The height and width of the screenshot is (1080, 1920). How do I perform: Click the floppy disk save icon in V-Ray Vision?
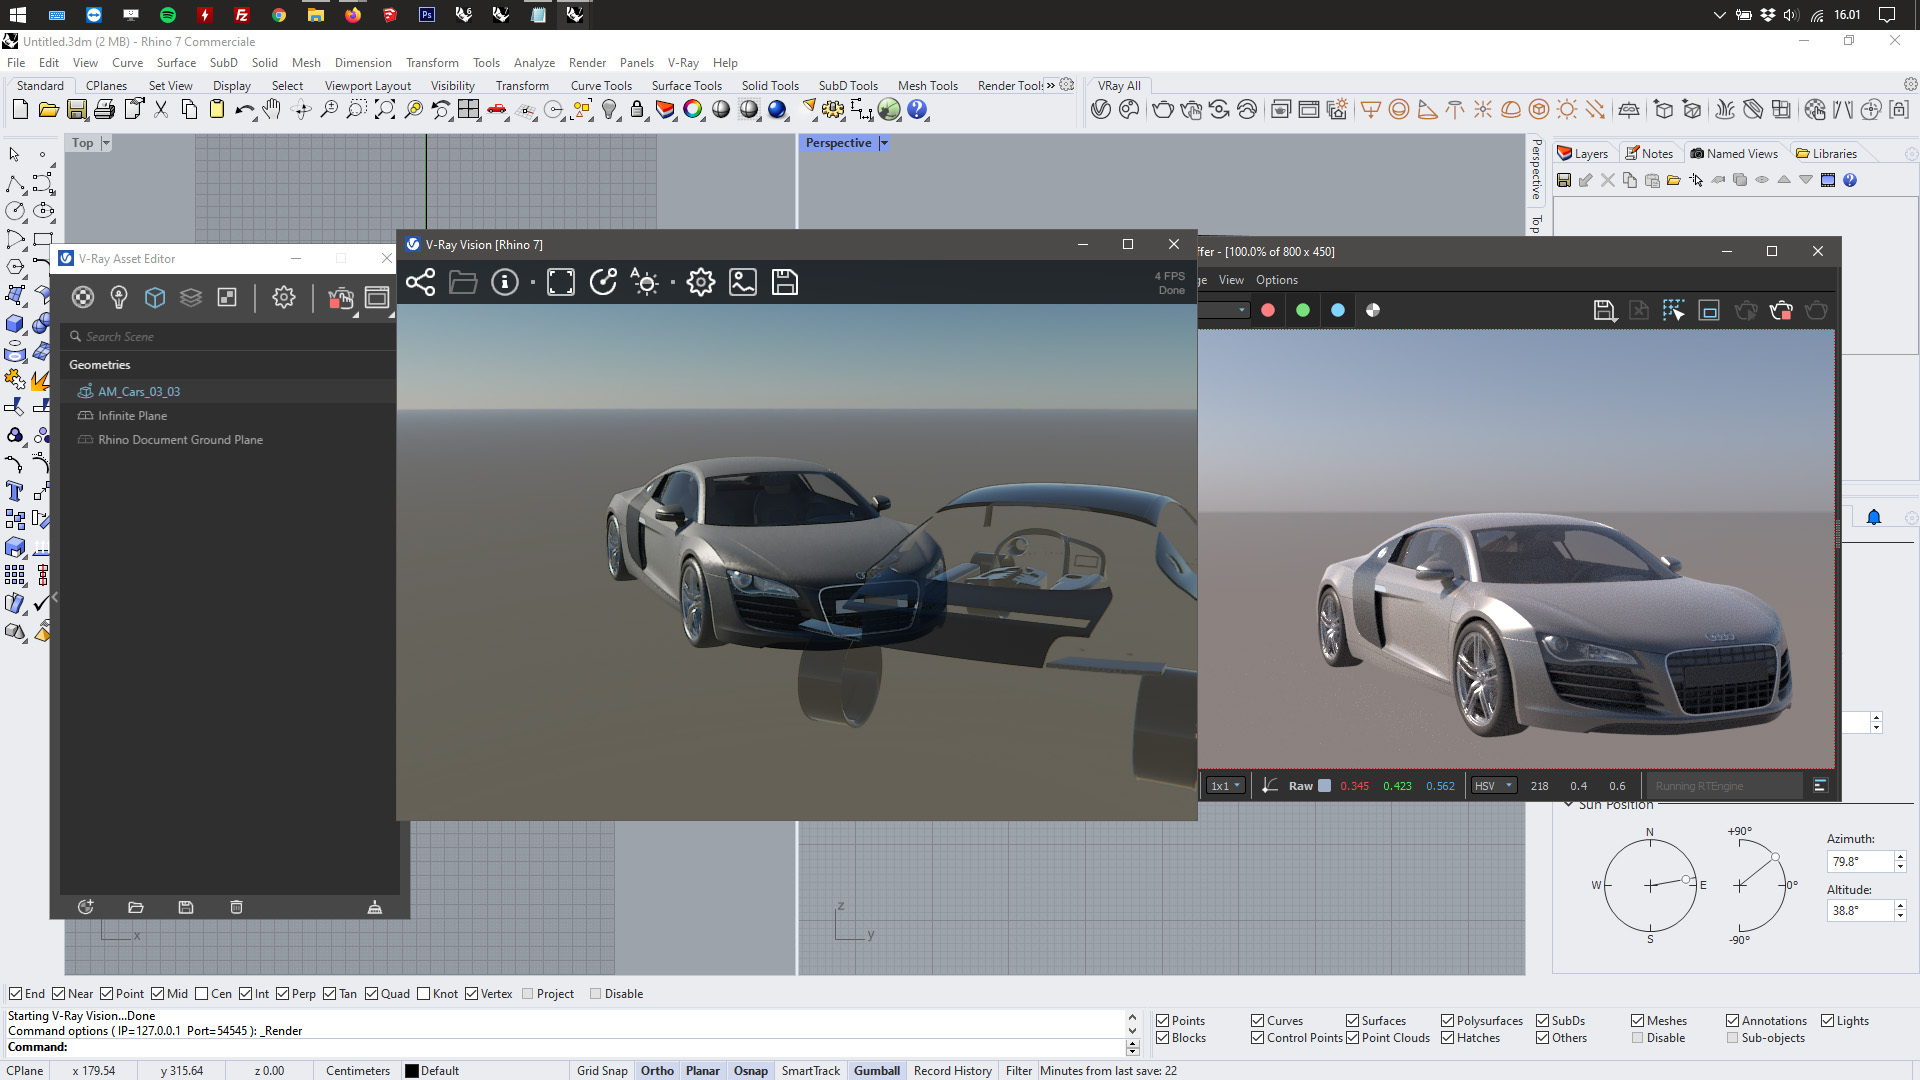coord(785,282)
